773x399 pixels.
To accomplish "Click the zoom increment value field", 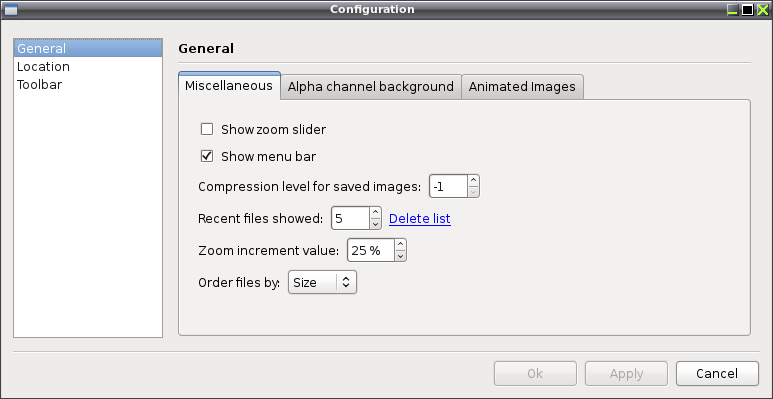I will click(371, 251).
